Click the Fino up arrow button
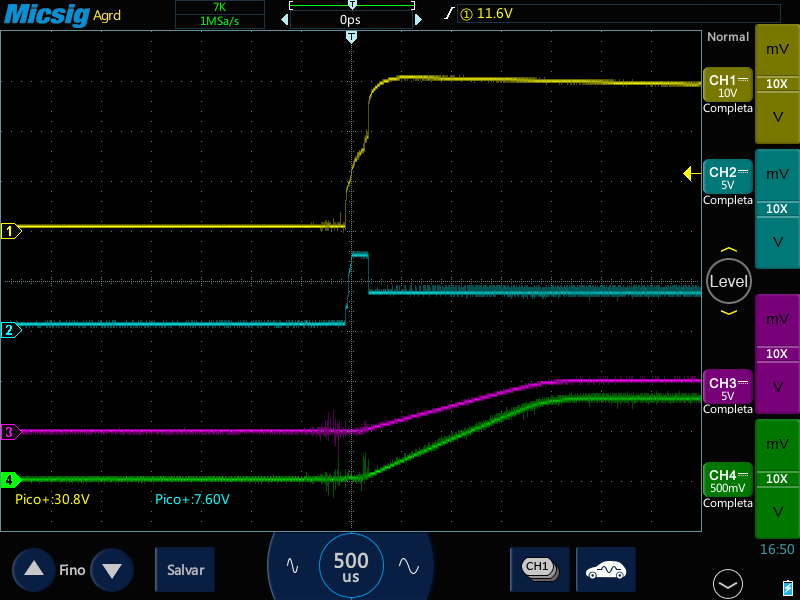Screen dimensions: 800x600 click(34, 569)
